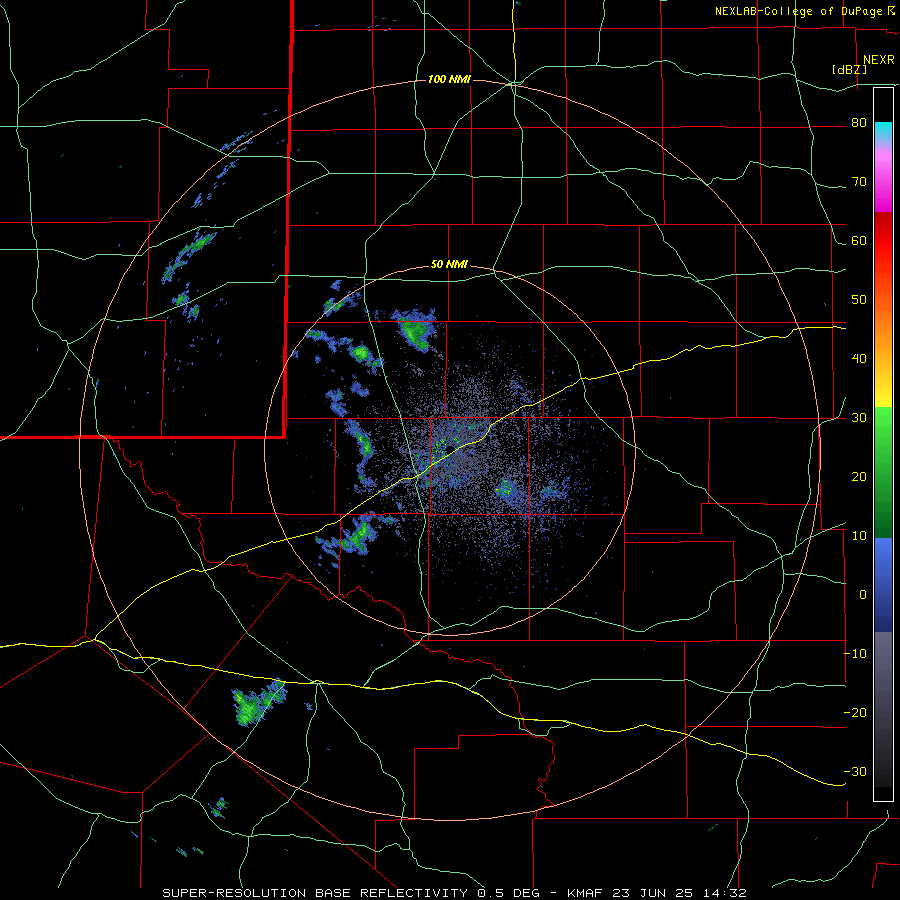Click the 23 JUN 25 14:32 timestamp
The width and height of the screenshot is (900, 900).
pyautogui.click(x=680, y=893)
